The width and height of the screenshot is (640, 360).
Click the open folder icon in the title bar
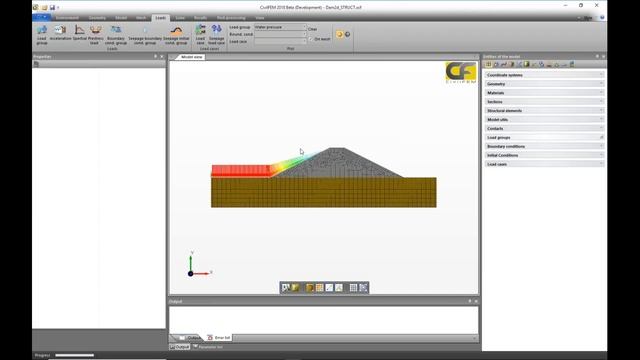(44, 7)
